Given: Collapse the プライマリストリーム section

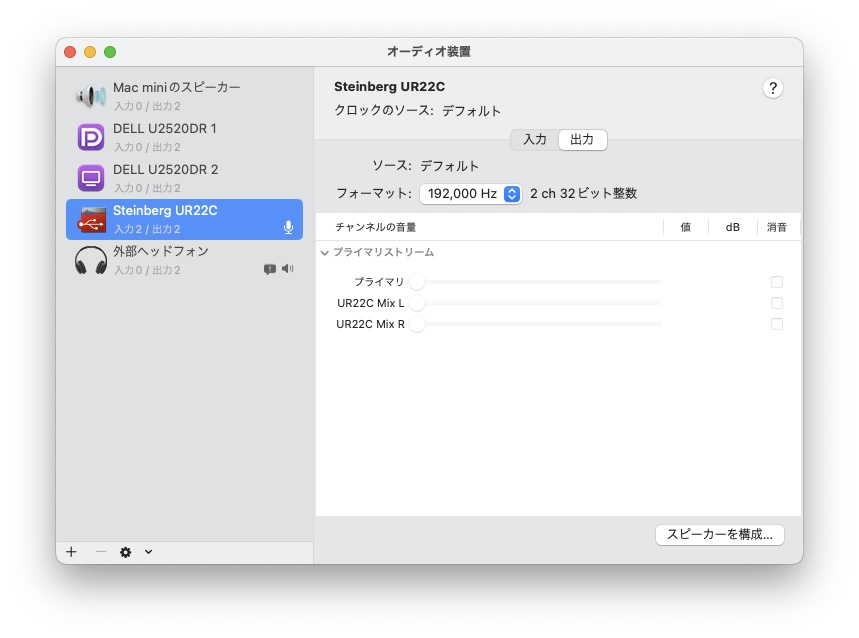Looking at the screenshot, I should click(324, 252).
